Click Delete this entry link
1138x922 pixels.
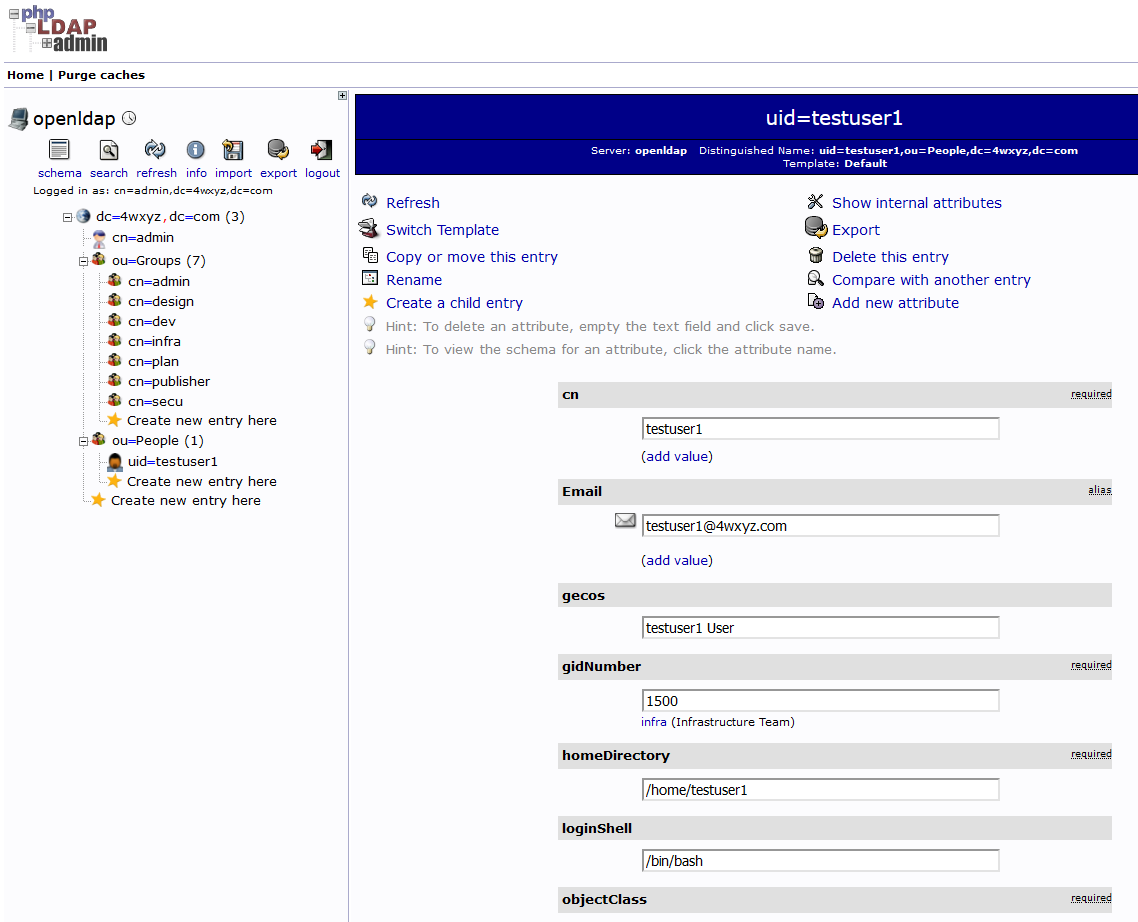click(891, 256)
